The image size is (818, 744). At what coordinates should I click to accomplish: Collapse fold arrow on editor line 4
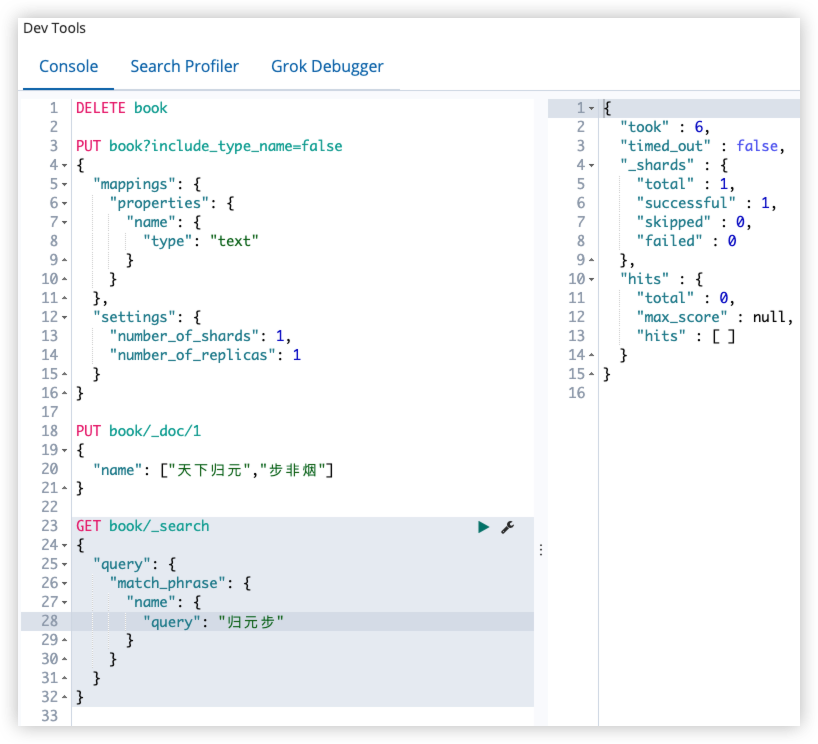tap(65, 165)
